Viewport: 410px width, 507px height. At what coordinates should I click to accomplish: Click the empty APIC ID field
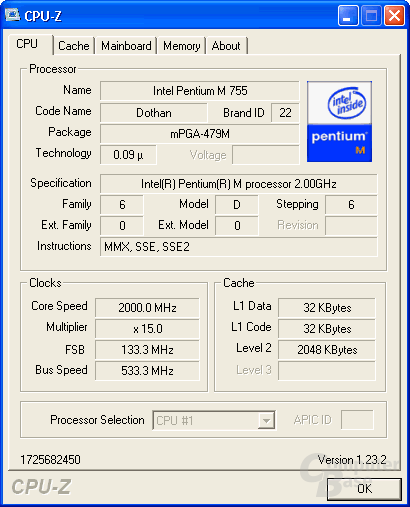[357, 420]
